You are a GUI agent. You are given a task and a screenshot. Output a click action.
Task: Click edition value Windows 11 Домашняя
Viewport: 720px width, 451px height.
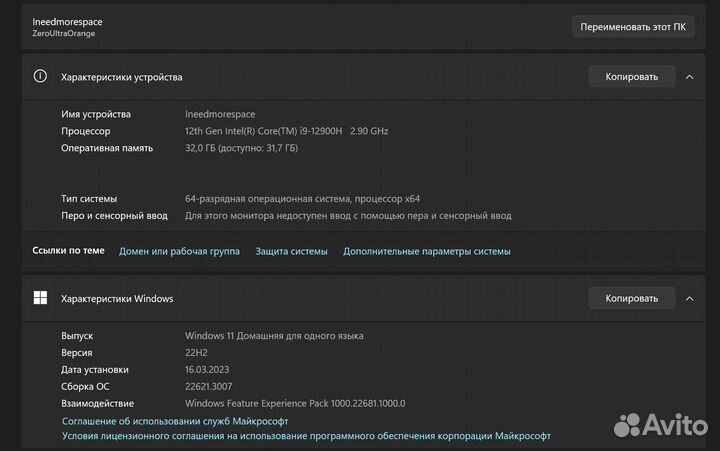coord(274,336)
